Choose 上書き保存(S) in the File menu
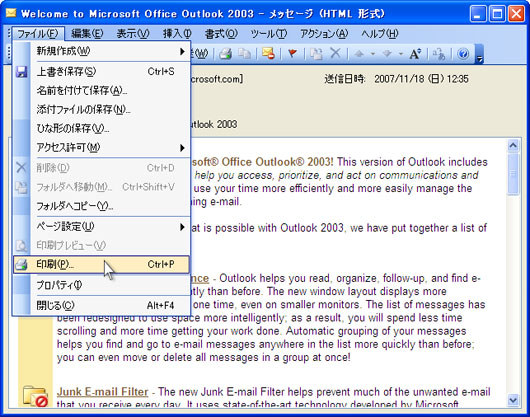 [x=101, y=71]
